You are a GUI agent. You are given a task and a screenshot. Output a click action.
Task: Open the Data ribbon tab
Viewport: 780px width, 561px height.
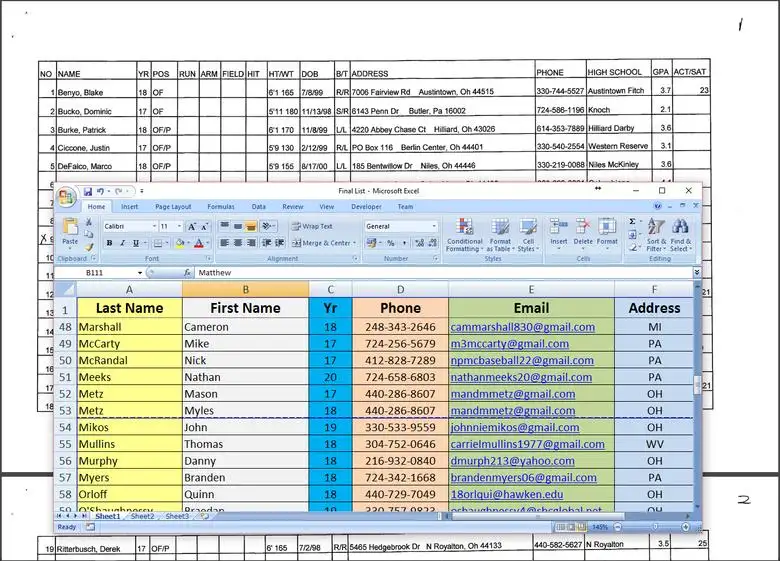coord(259,206)
